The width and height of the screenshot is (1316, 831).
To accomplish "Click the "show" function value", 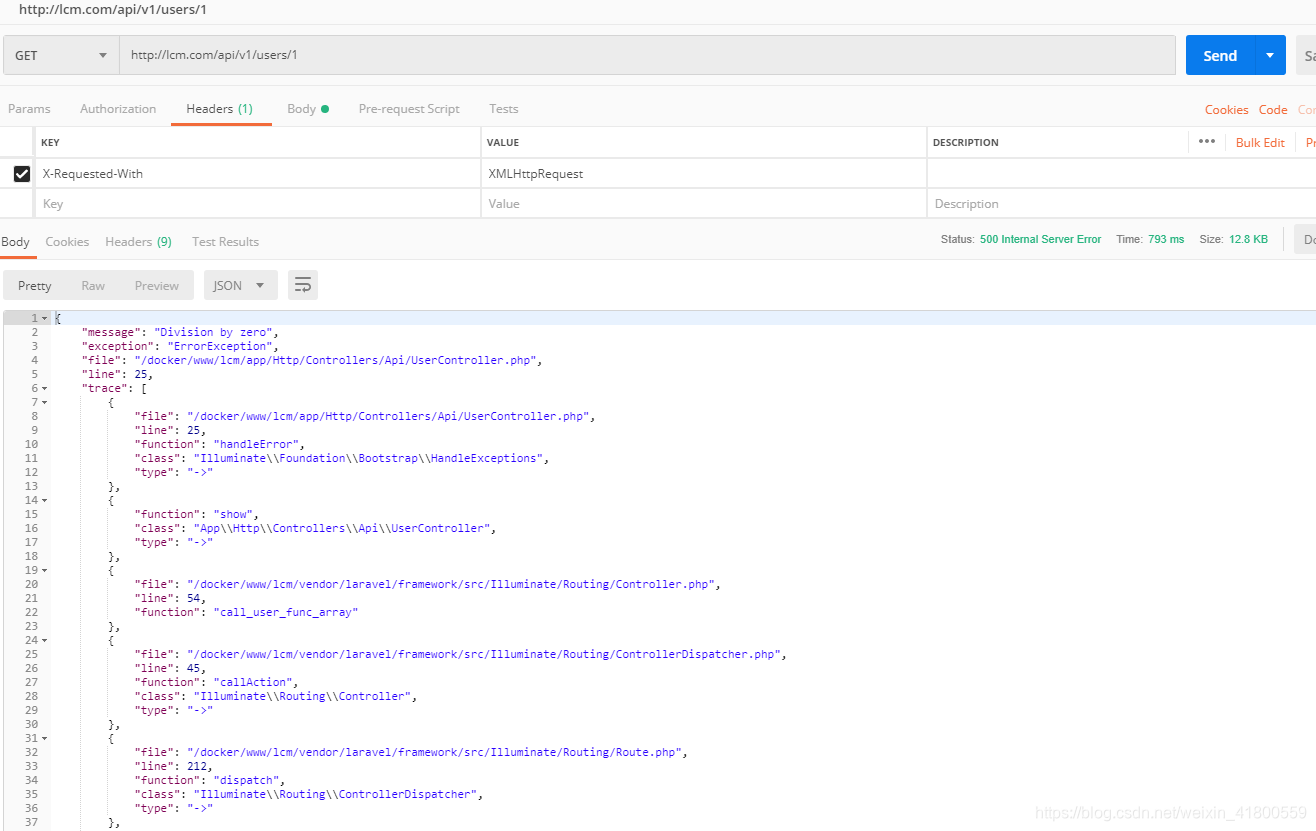I will pos(235,514).
